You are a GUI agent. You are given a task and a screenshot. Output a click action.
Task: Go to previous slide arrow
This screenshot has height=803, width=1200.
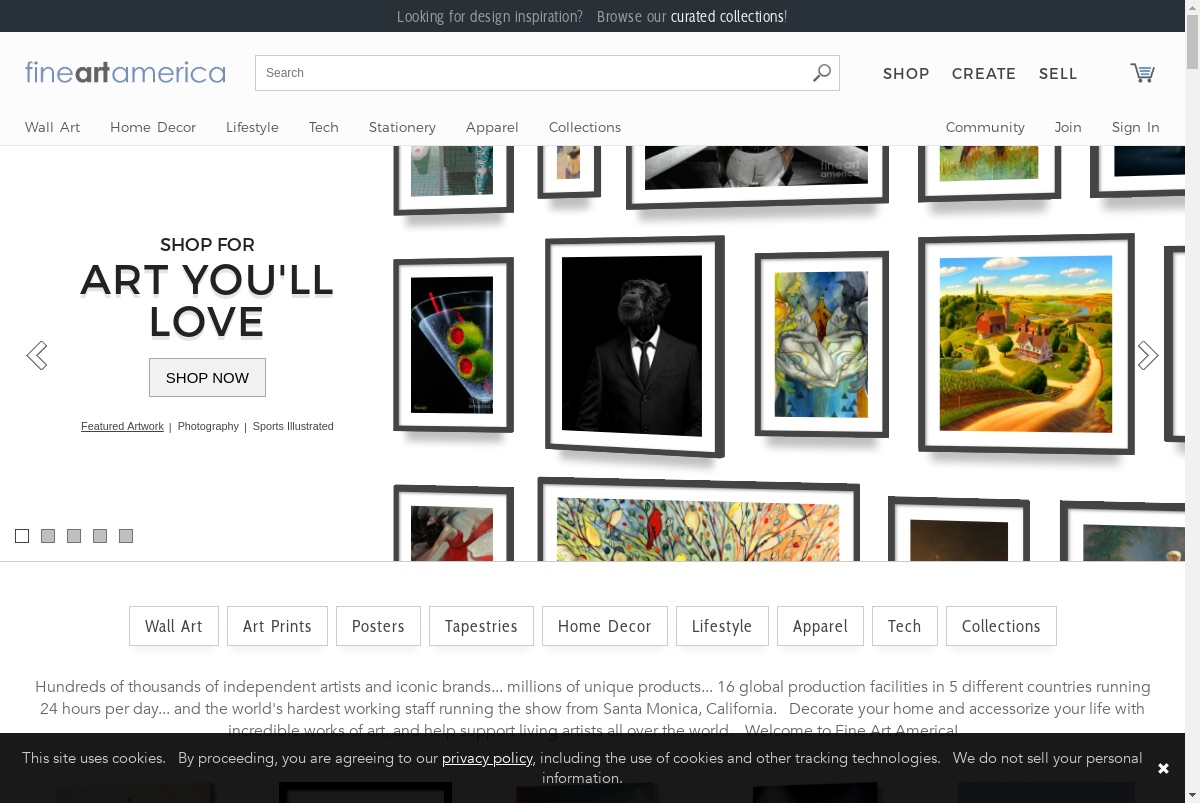(x=37, y=355)
